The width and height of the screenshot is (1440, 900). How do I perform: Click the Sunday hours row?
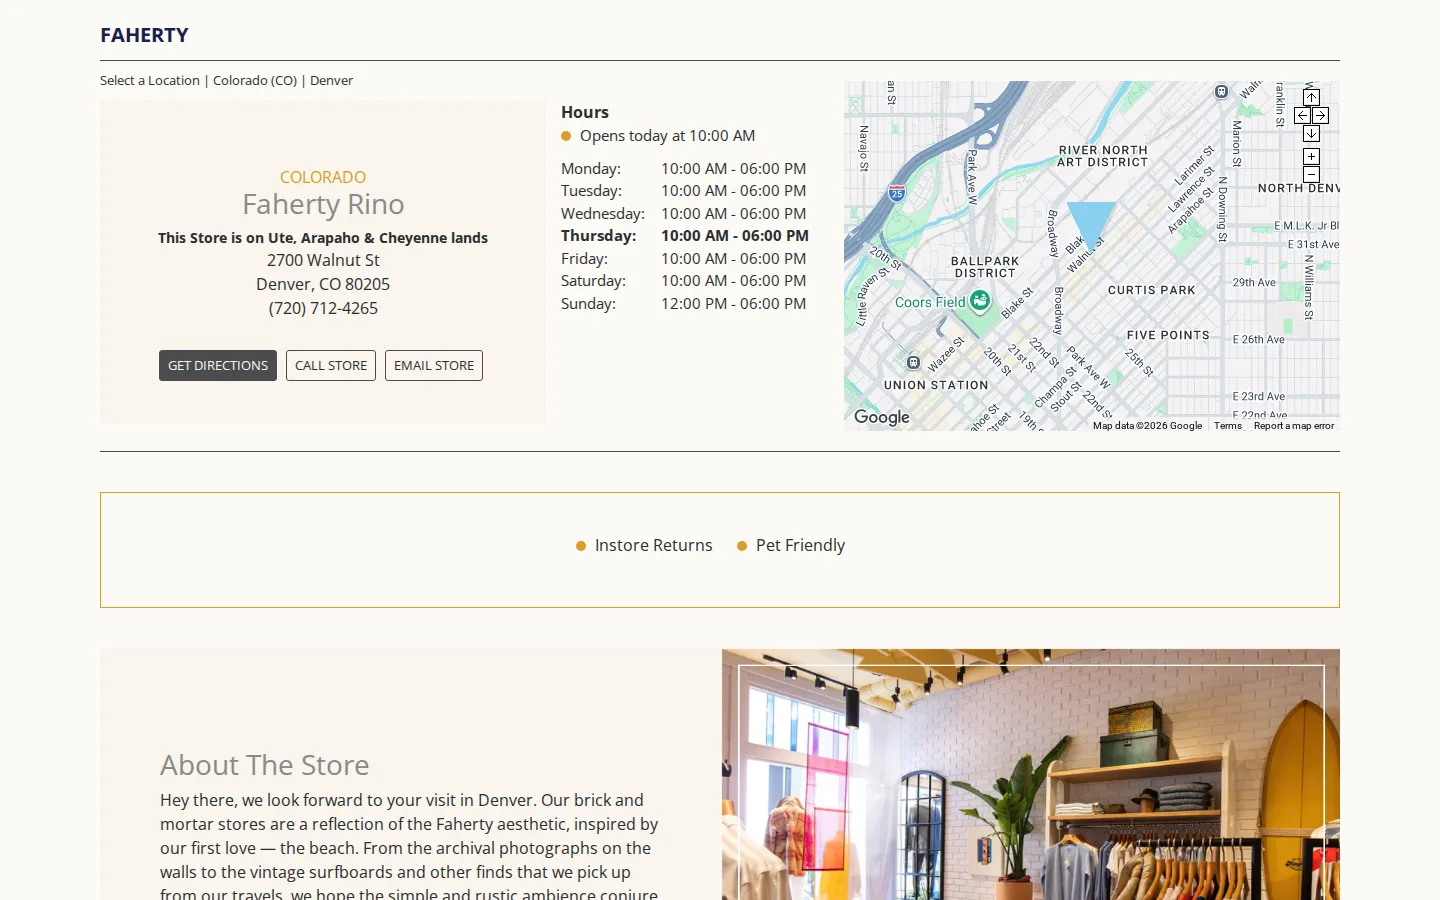684,304
